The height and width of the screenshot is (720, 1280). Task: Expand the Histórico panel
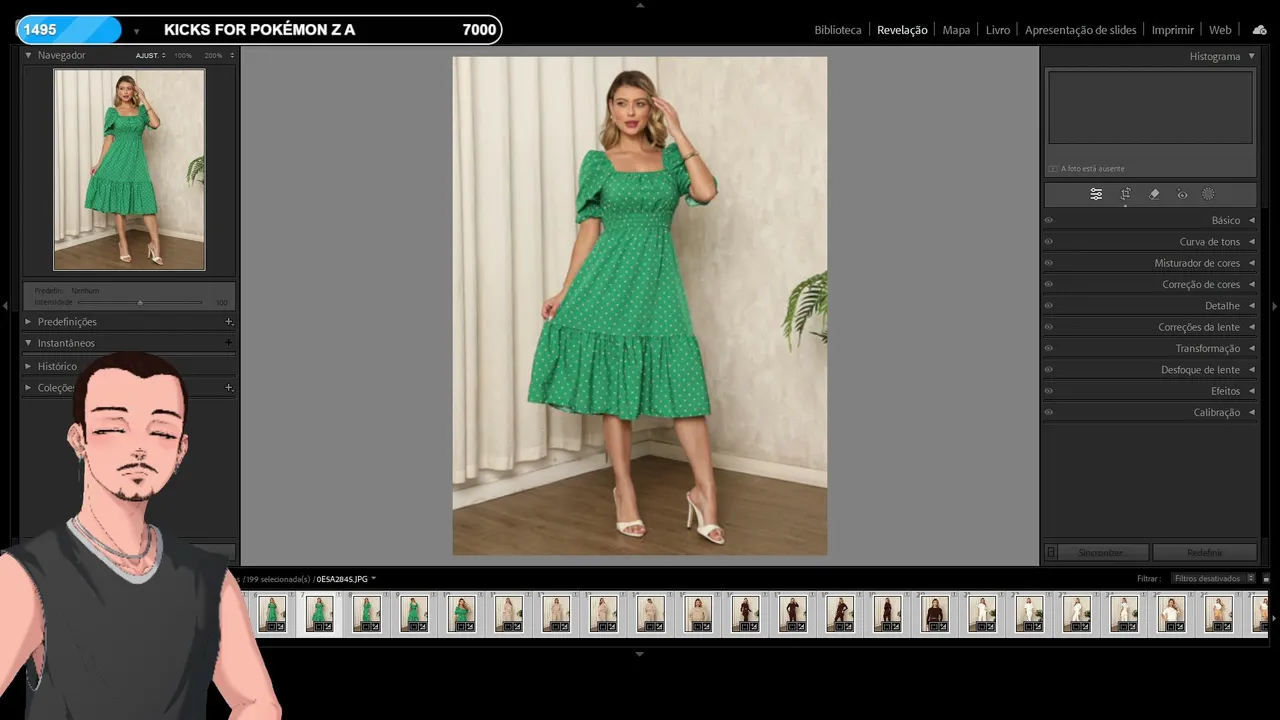pyautogui.click(x=28, y=366)
